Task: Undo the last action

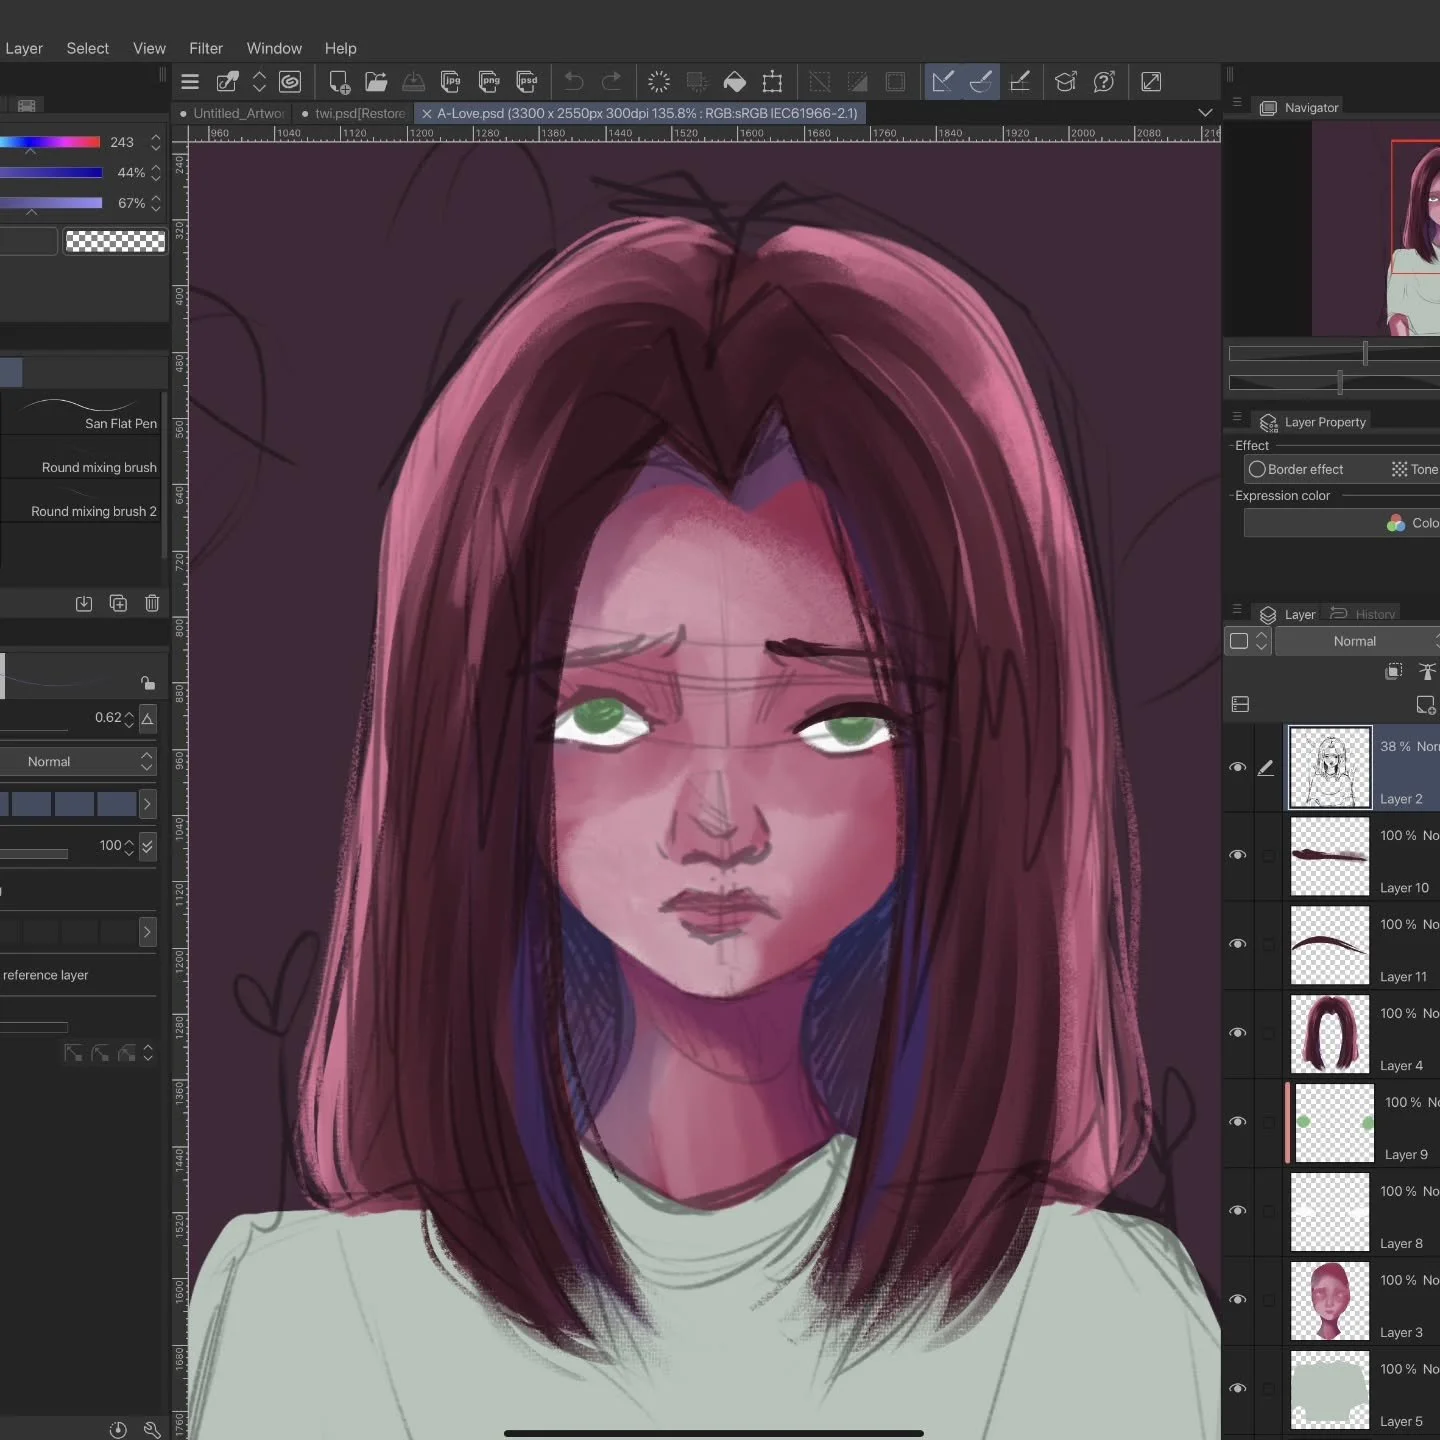Action: (573, 82)
